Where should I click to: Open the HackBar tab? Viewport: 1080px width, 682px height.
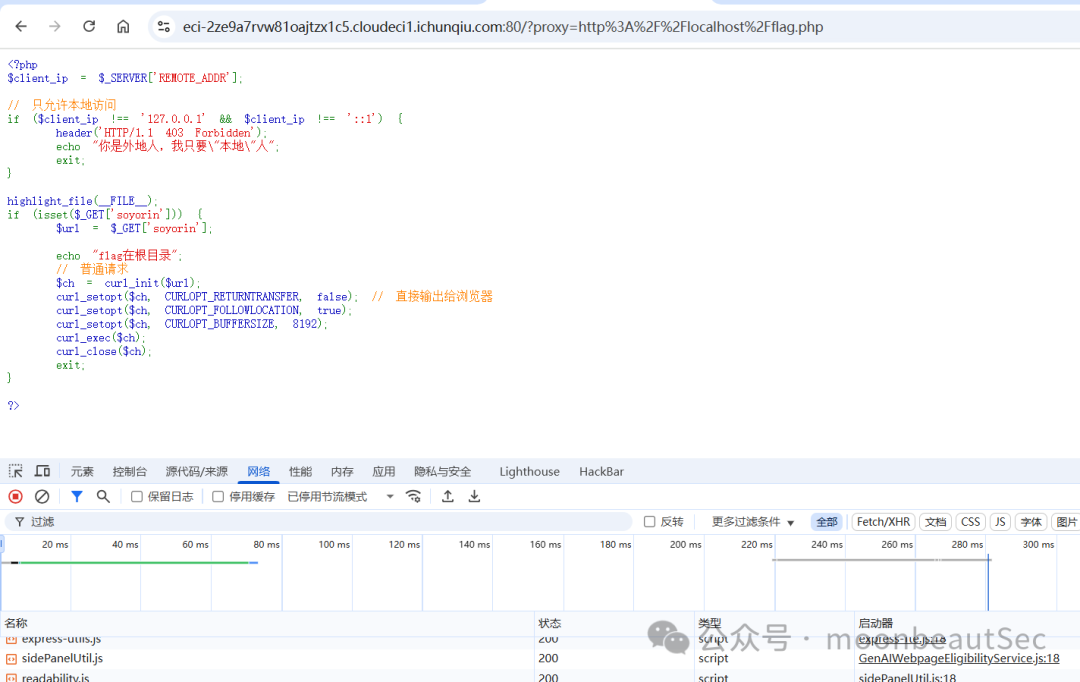(601, 471)
